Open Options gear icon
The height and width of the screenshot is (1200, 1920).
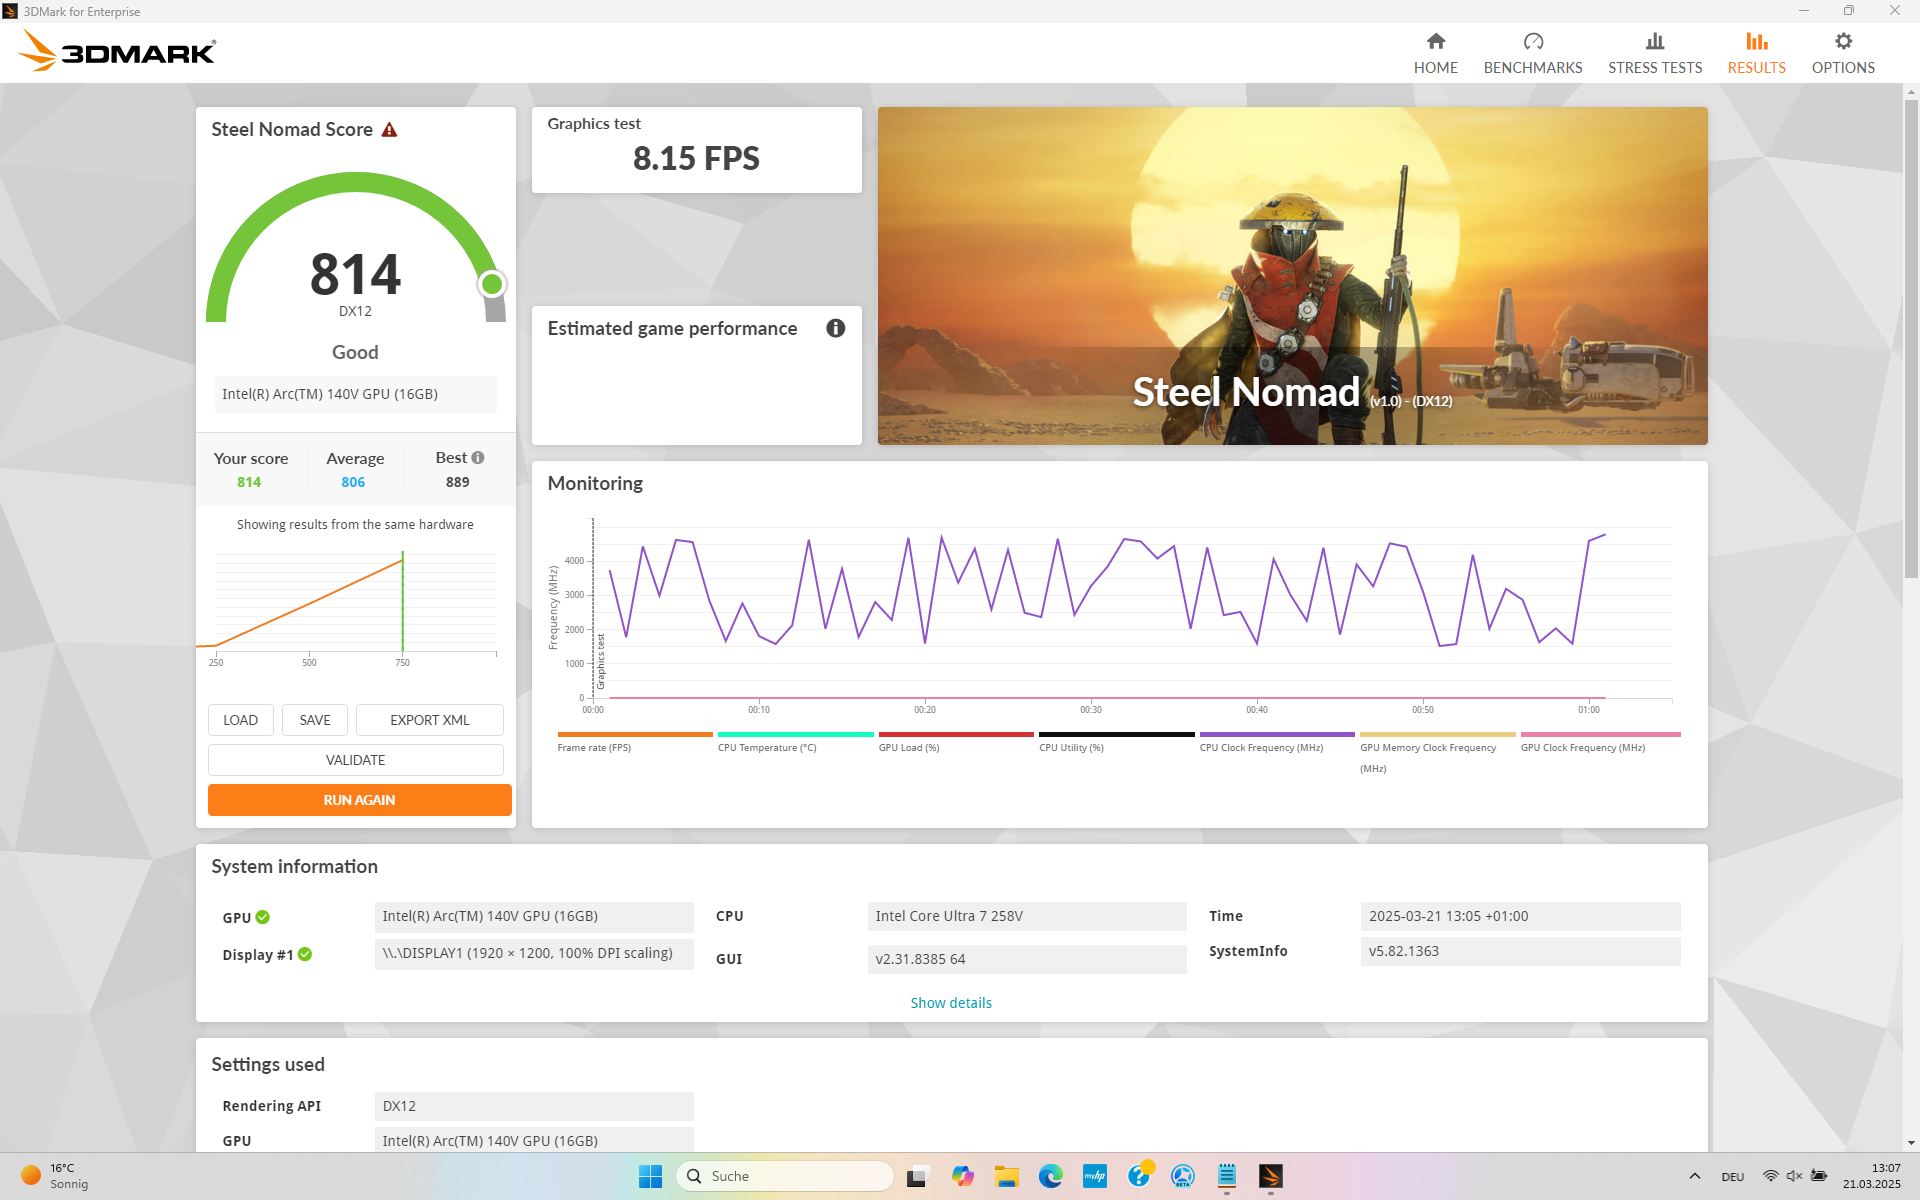[1842, 42]
